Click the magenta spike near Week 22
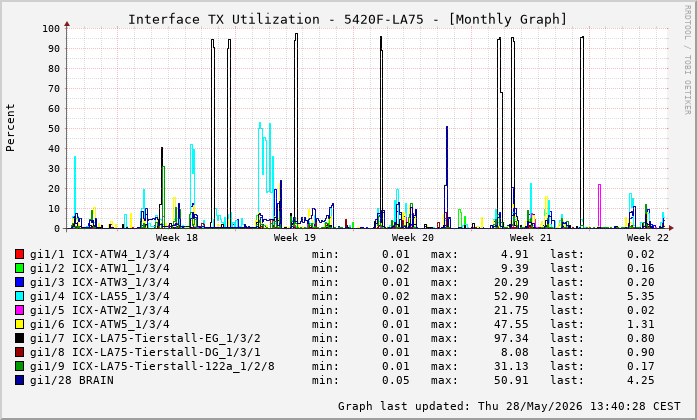 [599, 204]
